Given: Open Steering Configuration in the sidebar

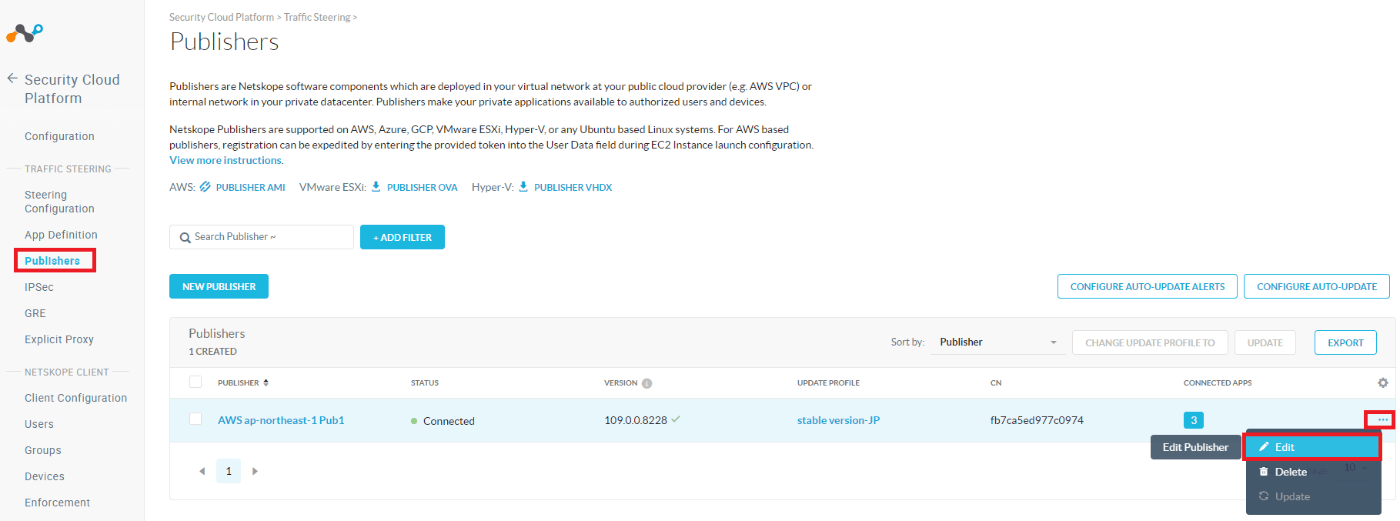Looking at the screenshot, I should coord(59,202).
